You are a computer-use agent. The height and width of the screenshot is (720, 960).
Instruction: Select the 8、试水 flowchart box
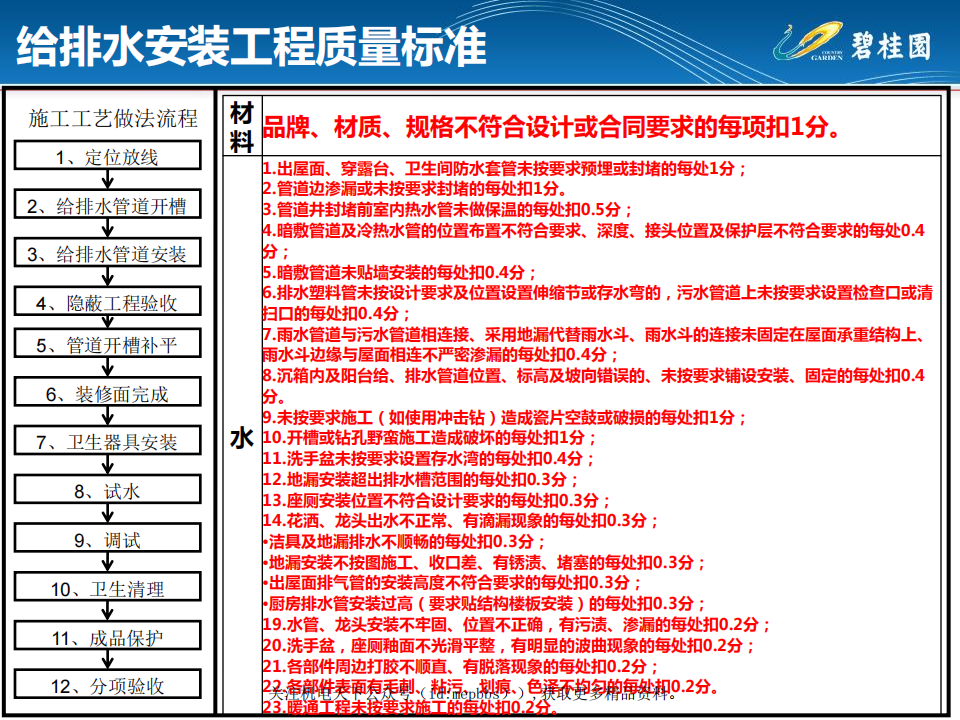tap(108, 491)
